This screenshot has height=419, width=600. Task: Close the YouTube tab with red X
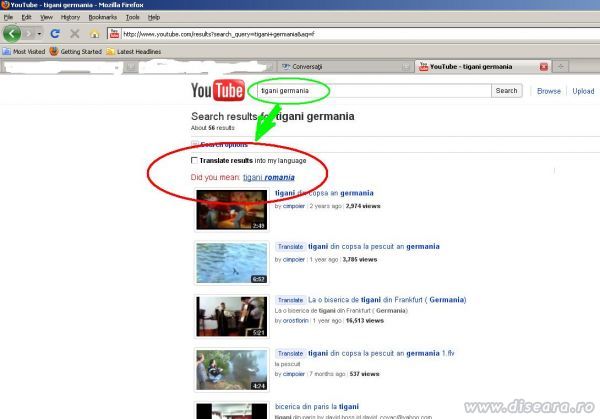(x=543, y=67)
